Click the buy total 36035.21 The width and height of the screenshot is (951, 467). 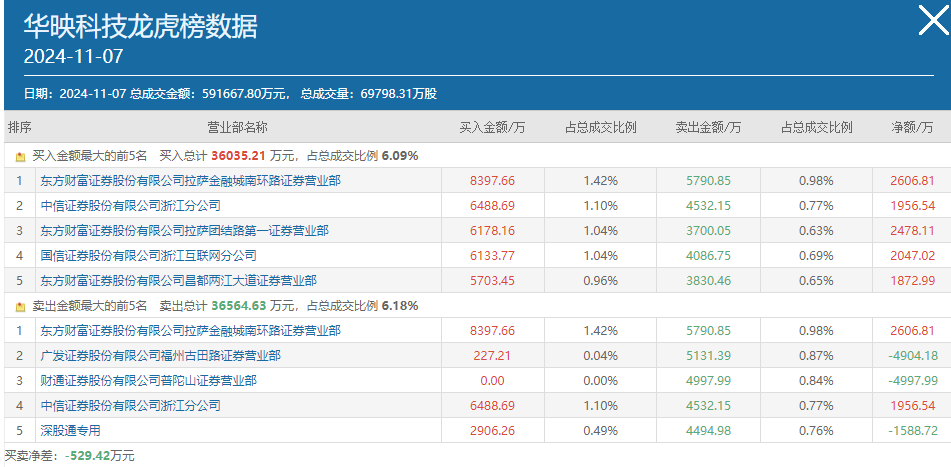238,156
